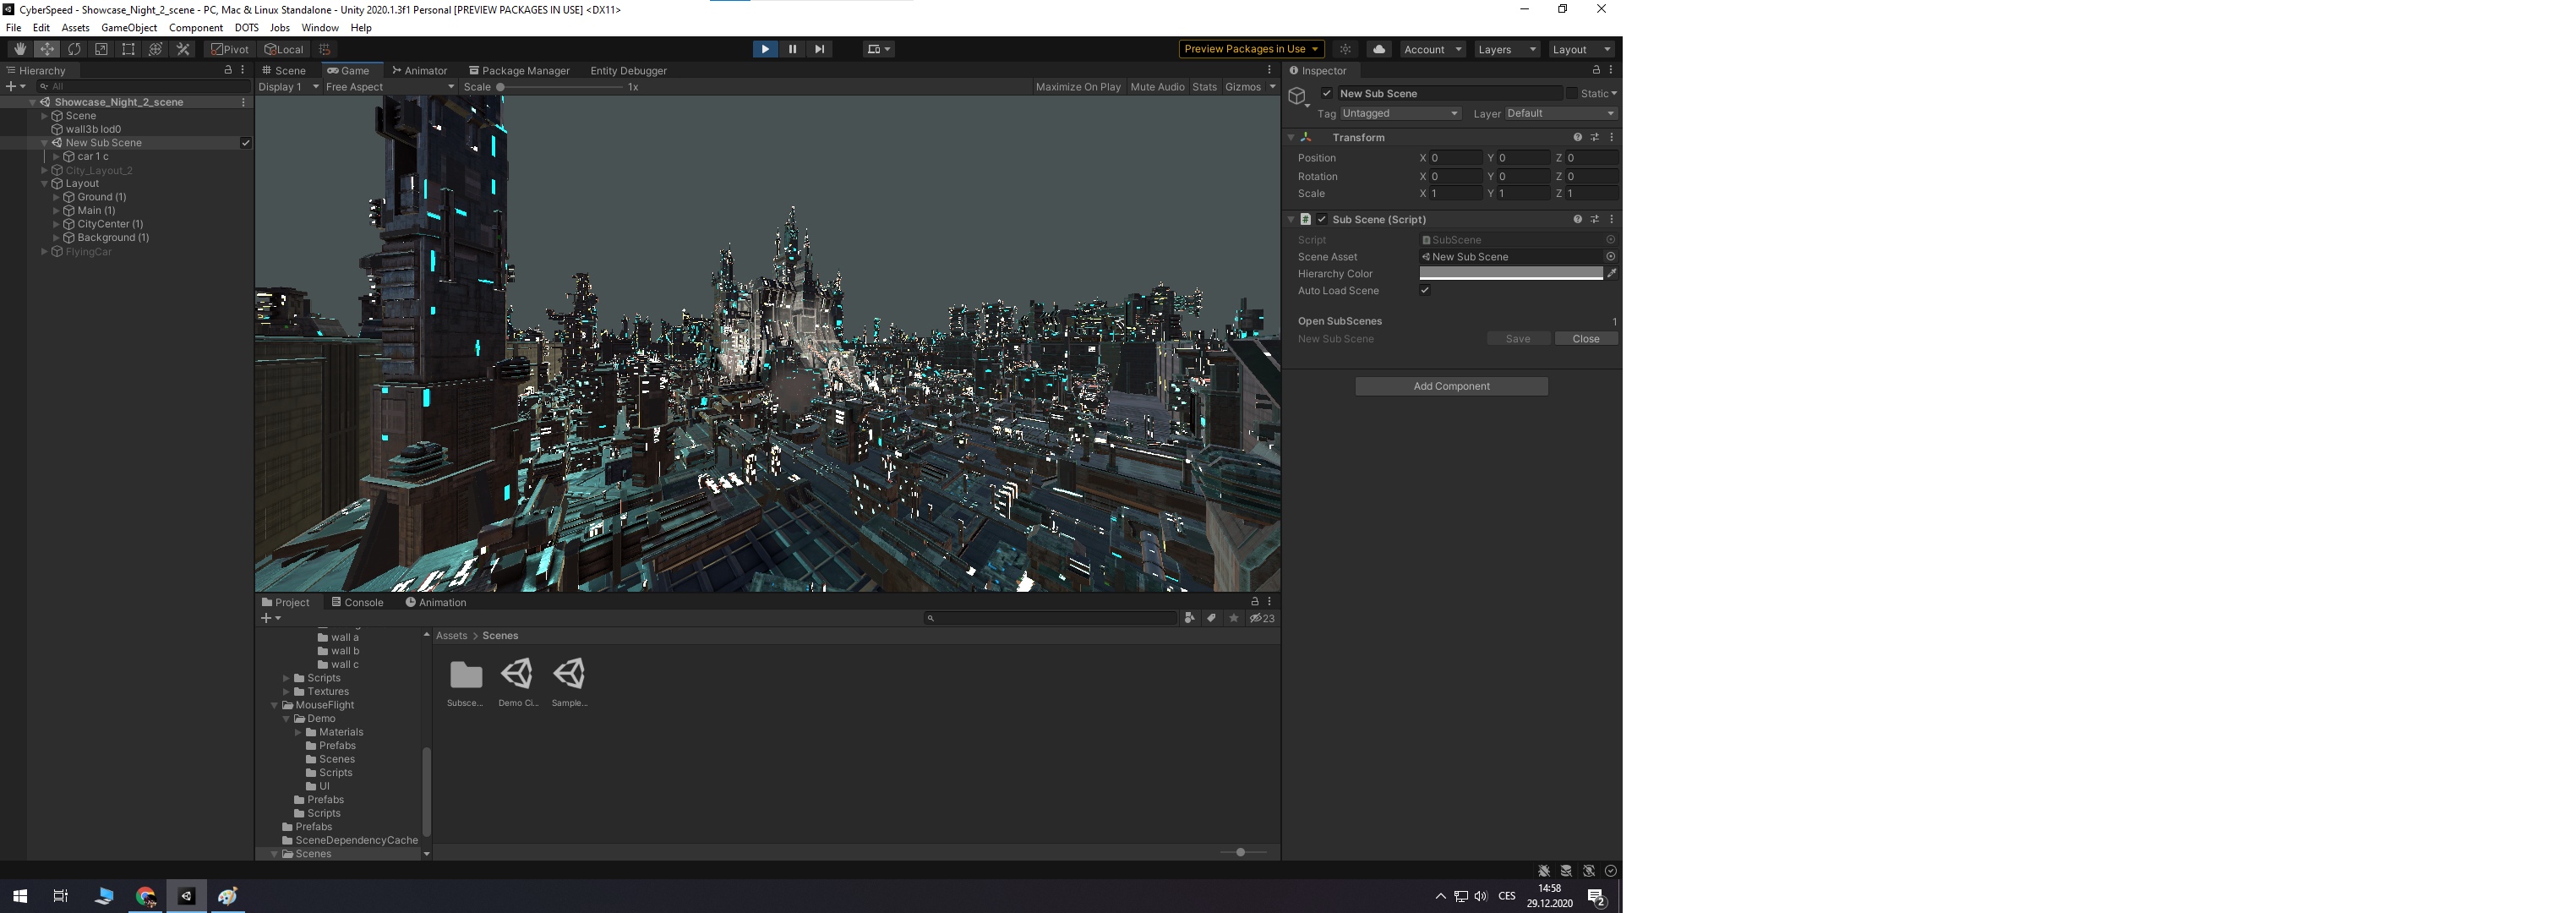This screenshot has width=2576, height=913.
Task: Toggle the grid snapping icon
Action: 325,49
